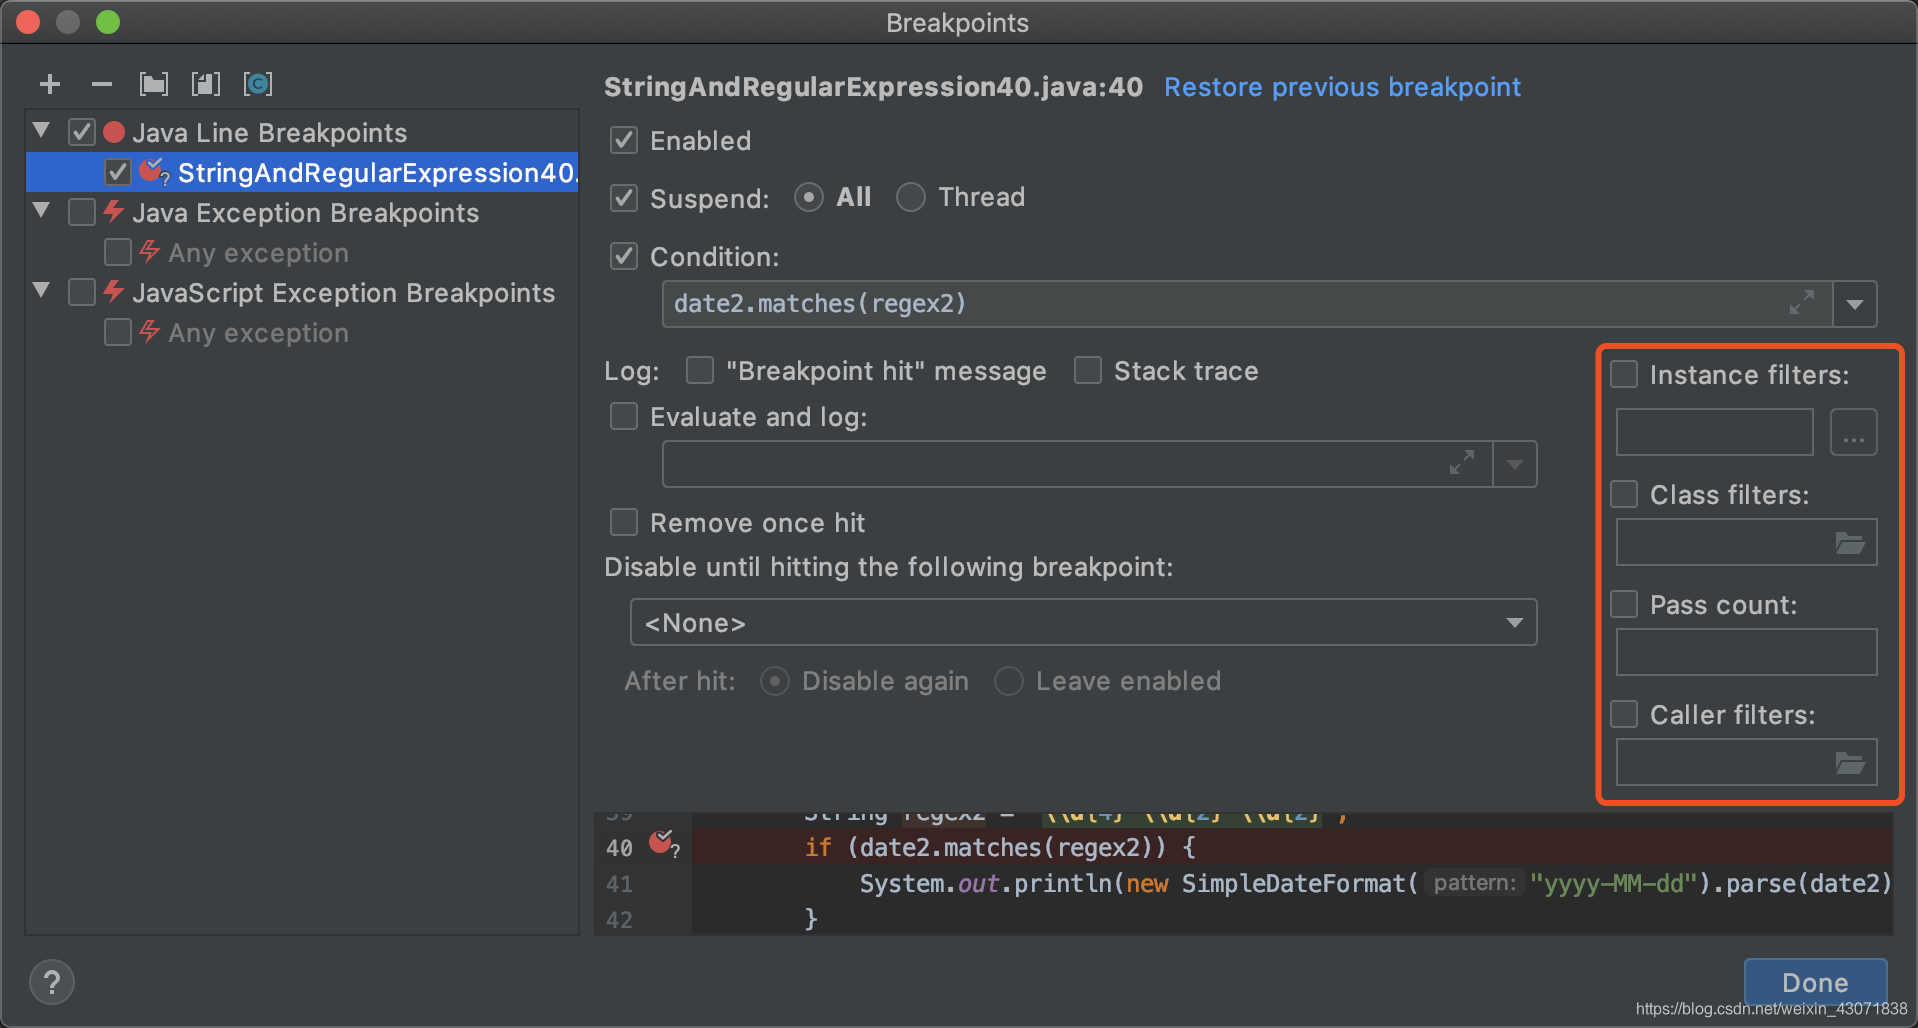This screenshot has width=1918, height=1028.
Task: Click the Done button
Action: coord(1815,982)
